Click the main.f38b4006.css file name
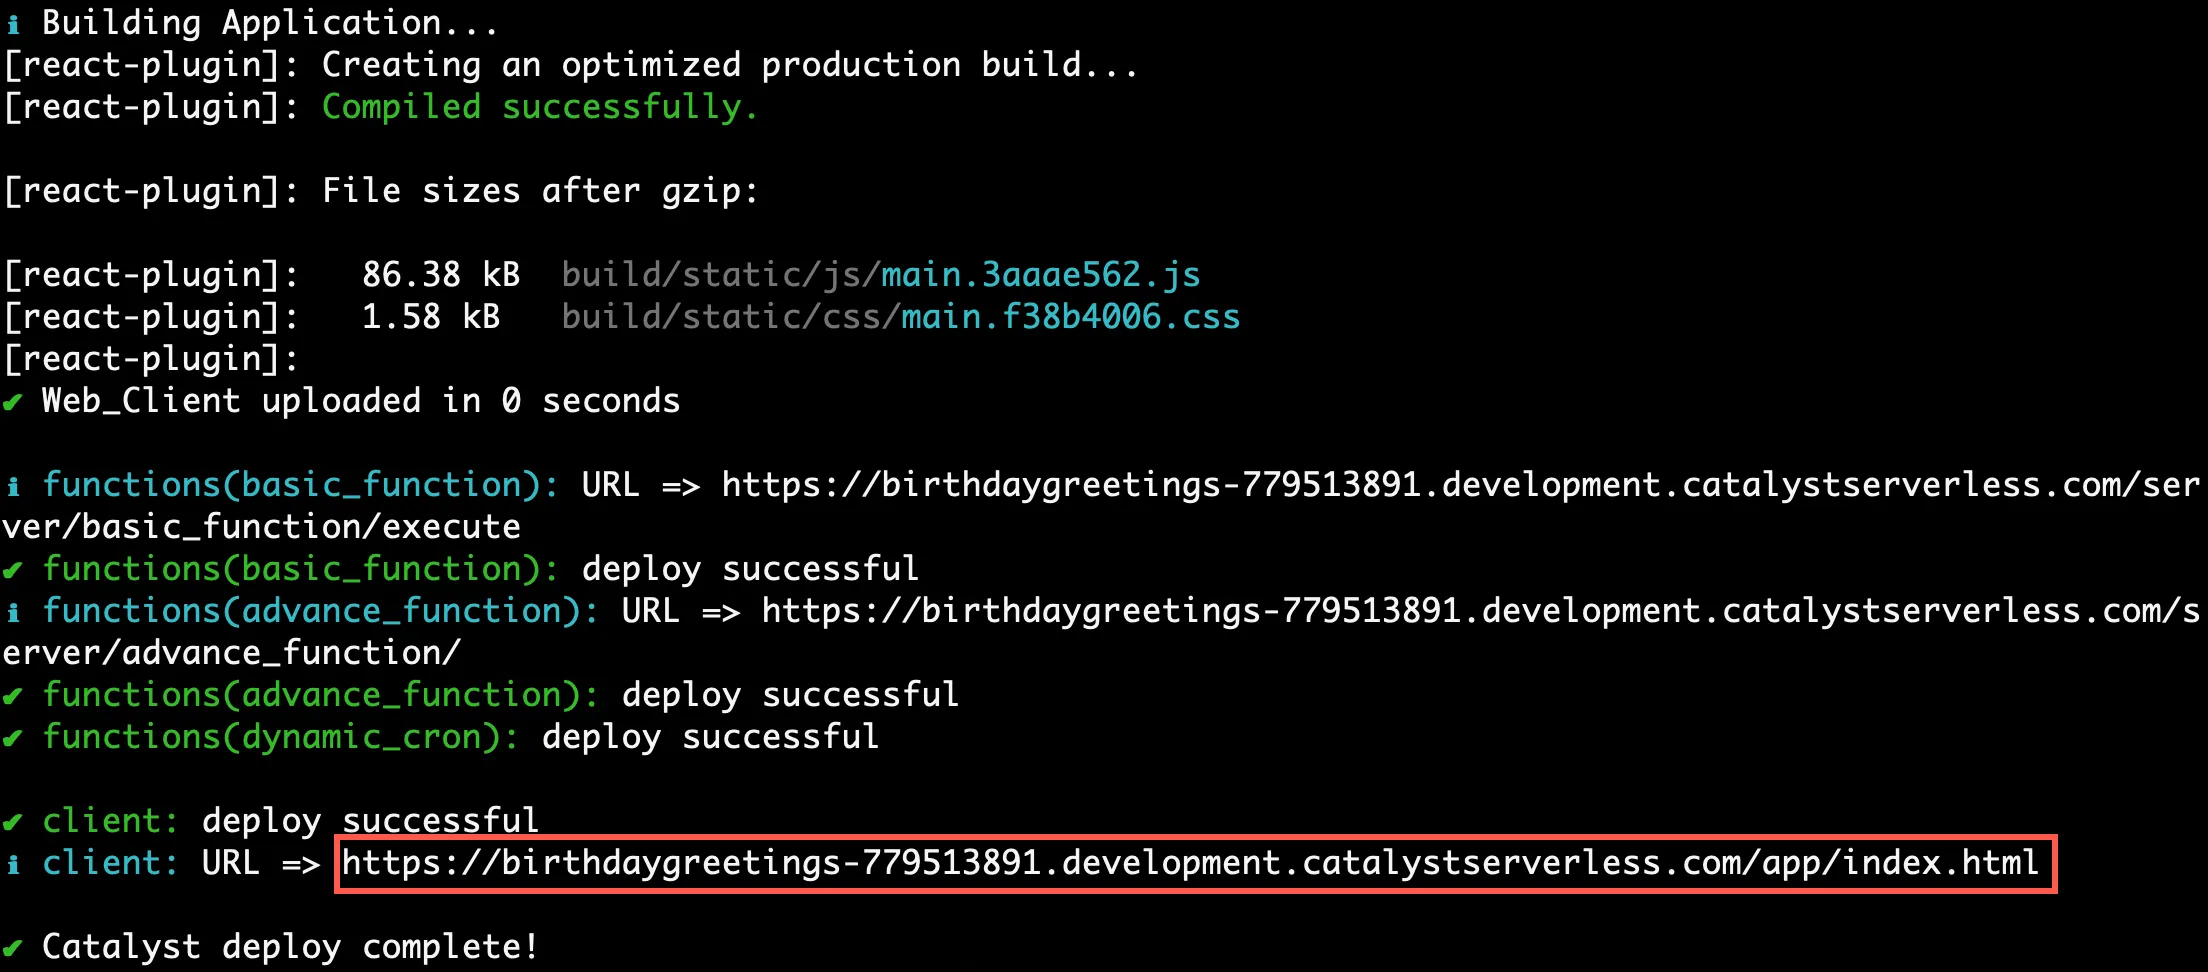This screenshot has width=2208, height=972. (1071, 317)
